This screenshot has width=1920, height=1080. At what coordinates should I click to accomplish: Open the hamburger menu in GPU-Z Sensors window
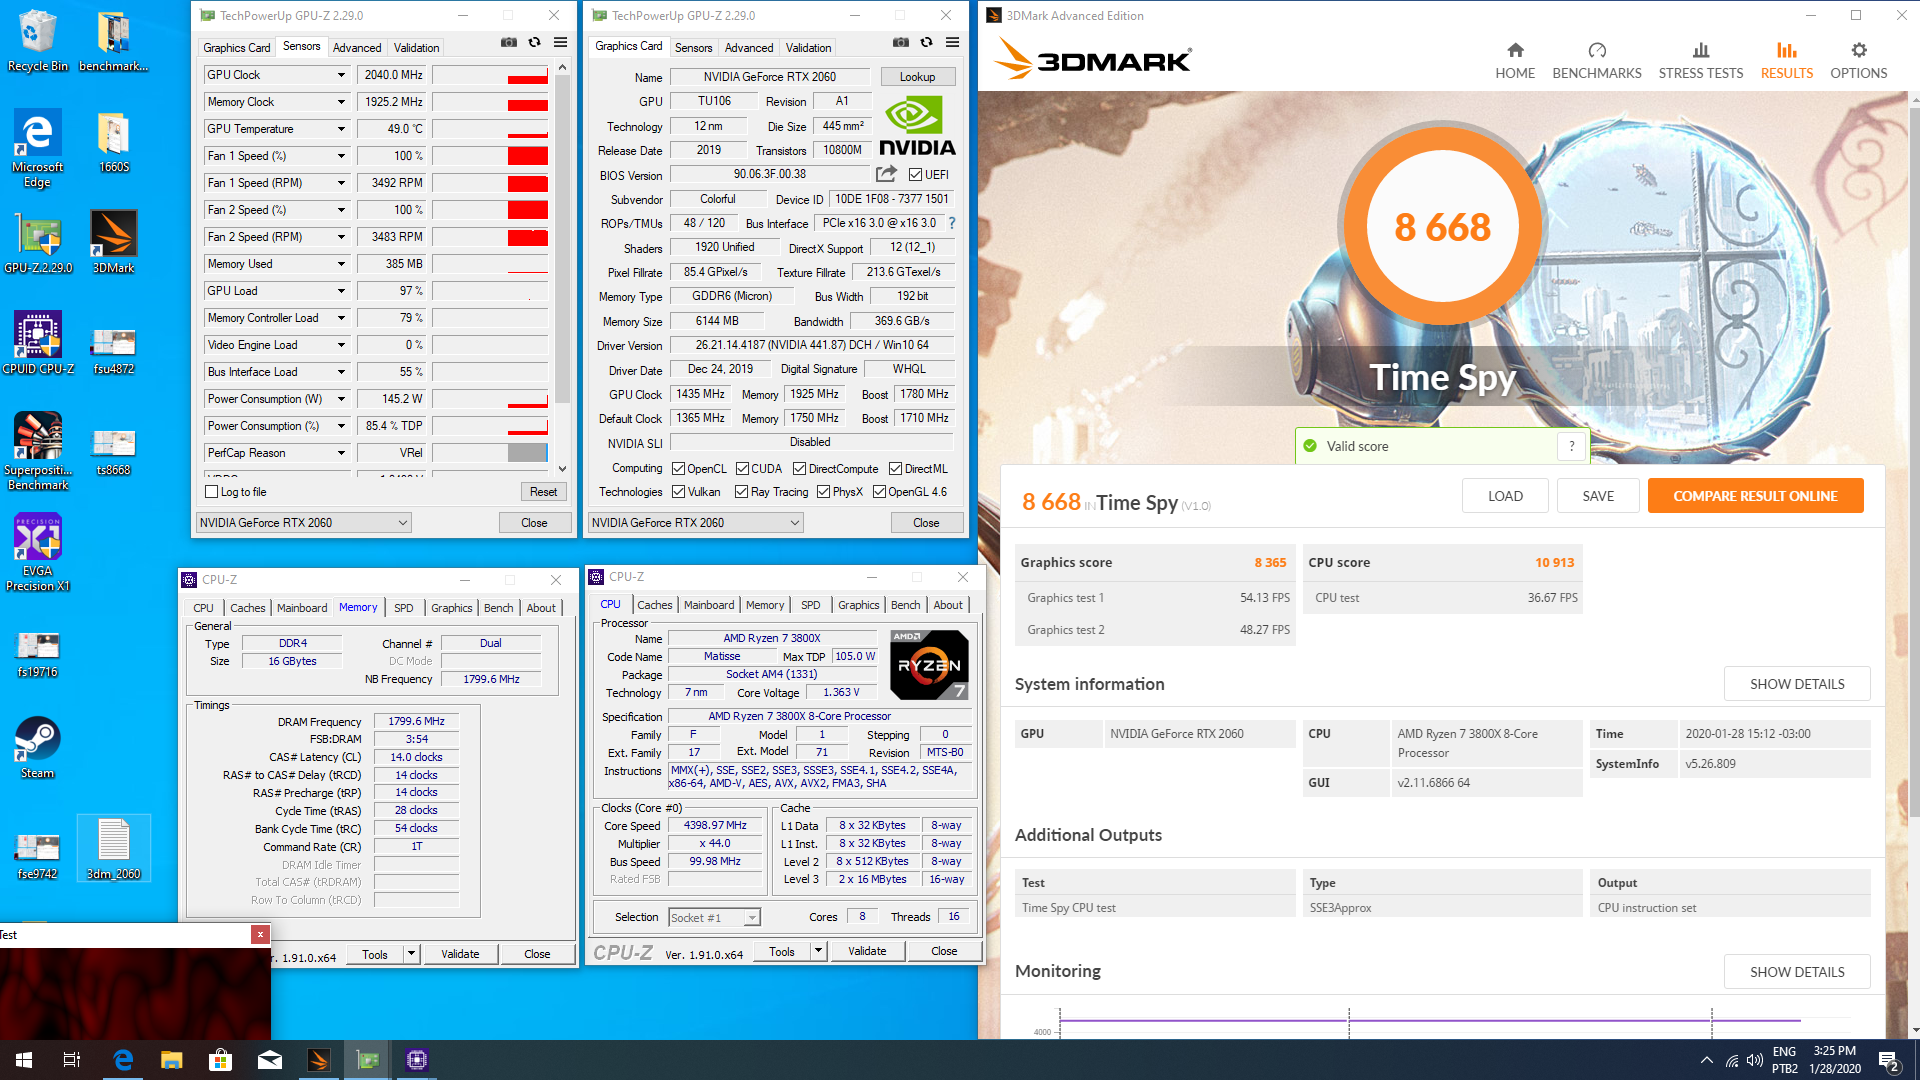[560, 43]
